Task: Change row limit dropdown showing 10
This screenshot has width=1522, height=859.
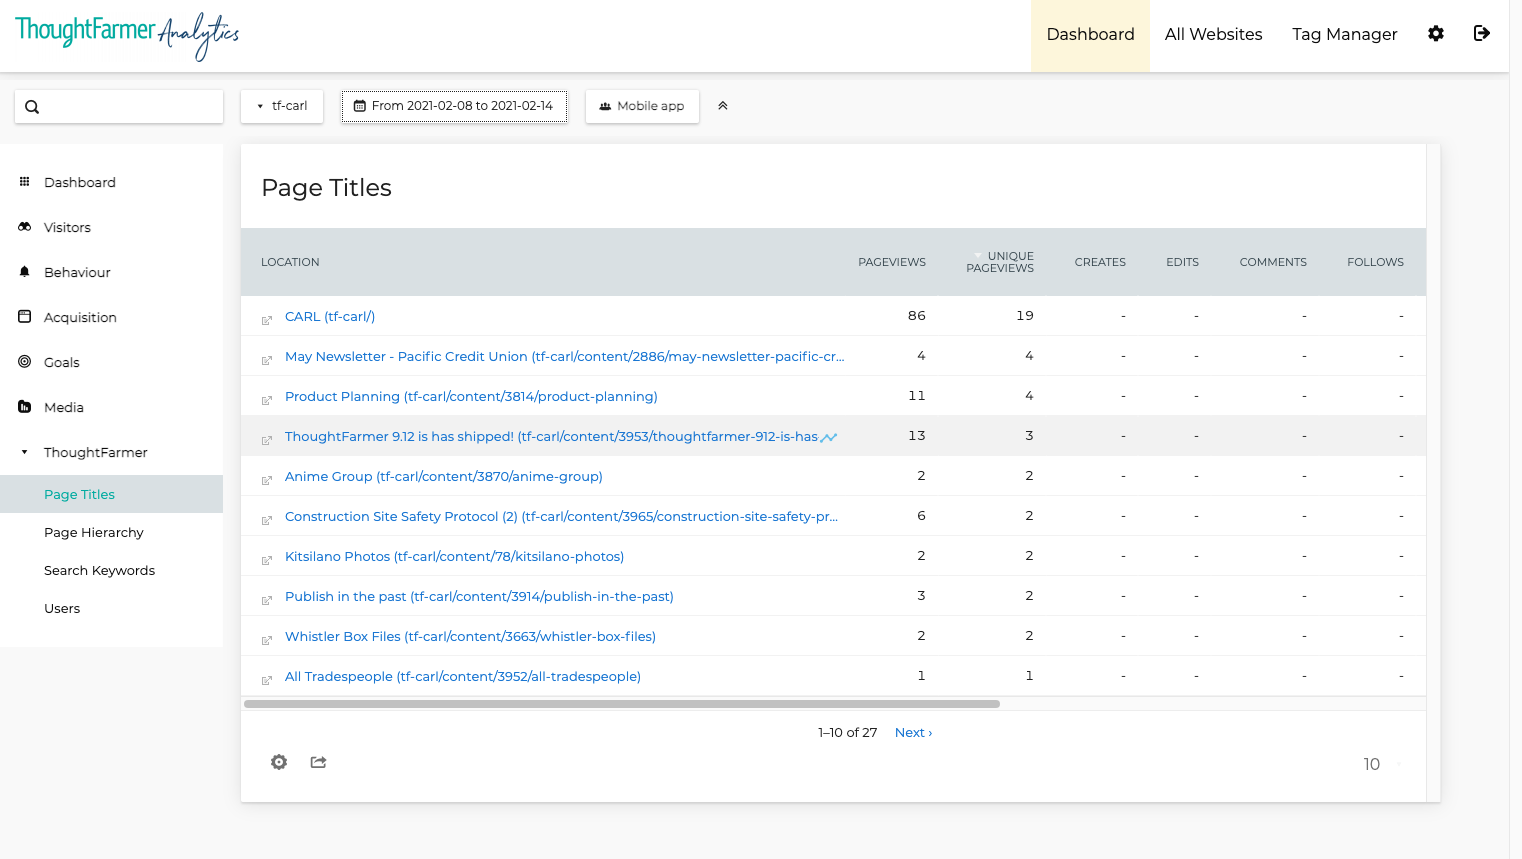Action: 1381,764
